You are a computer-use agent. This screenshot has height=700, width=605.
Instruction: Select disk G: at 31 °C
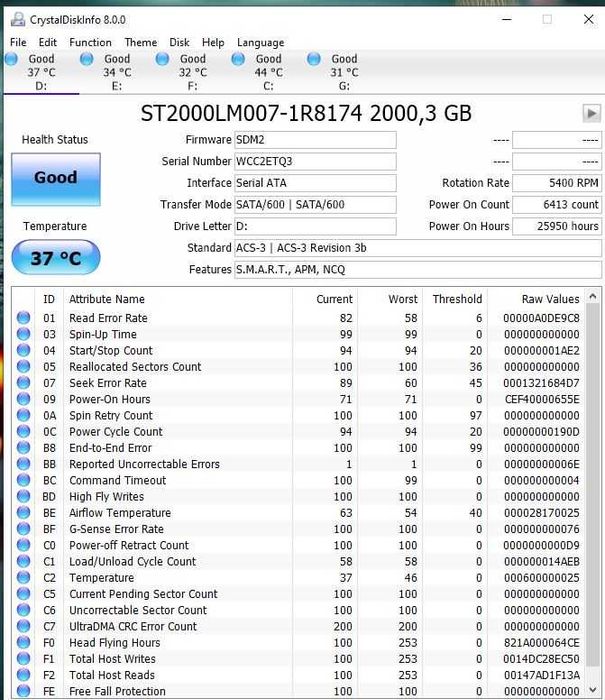click(344, 72)
